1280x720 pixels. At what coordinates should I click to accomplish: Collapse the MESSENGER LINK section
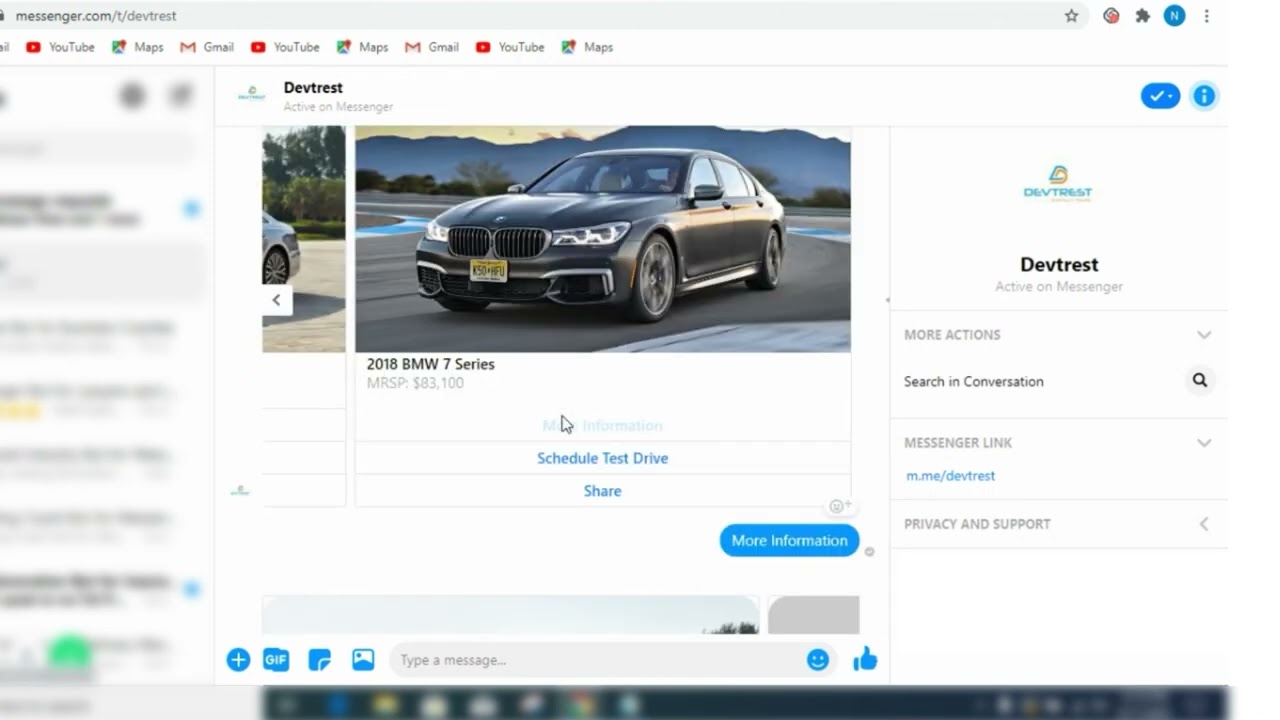1204,443
